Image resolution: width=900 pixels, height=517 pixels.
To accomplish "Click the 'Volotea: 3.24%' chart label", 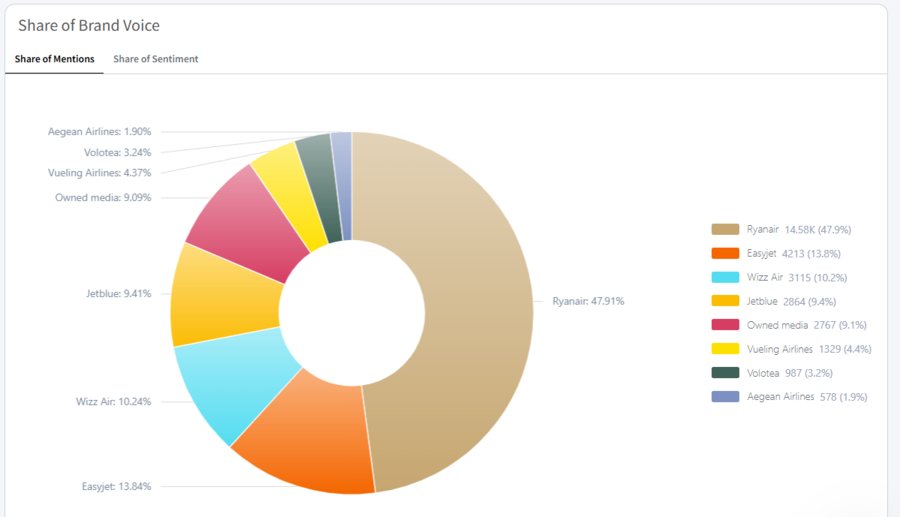I will [118, 153].
